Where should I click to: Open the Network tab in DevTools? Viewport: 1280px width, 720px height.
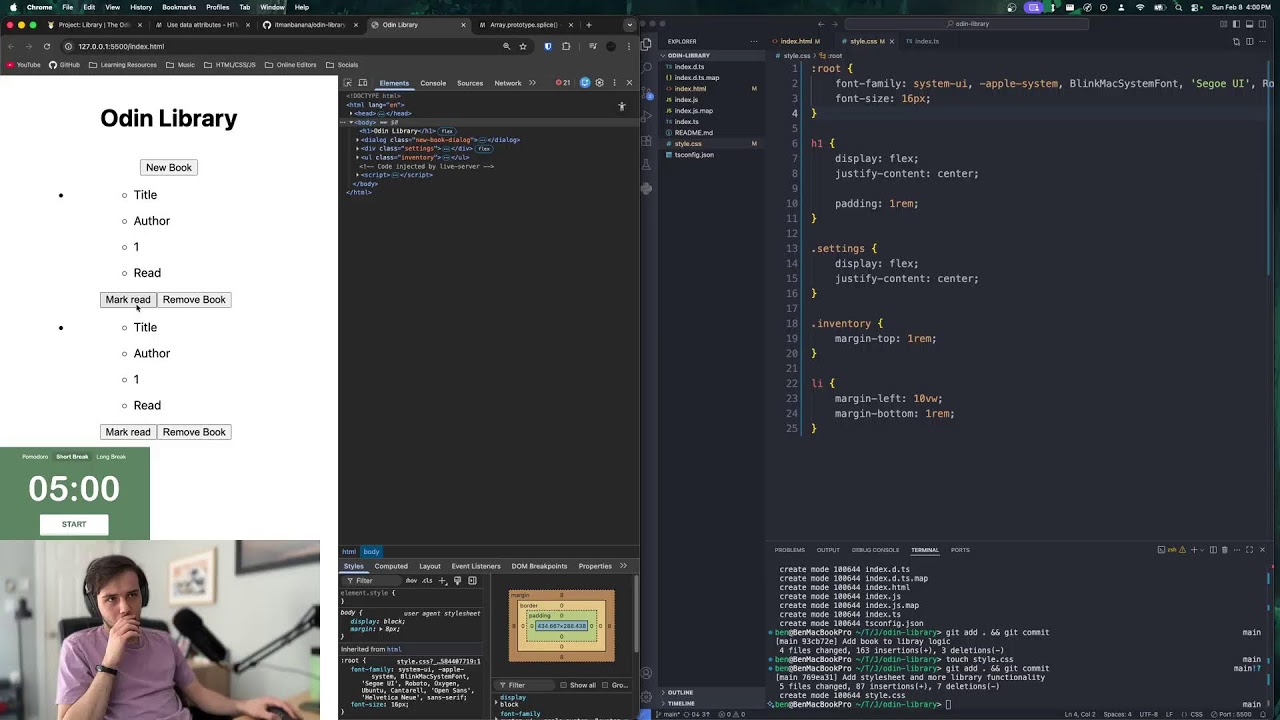508,83
